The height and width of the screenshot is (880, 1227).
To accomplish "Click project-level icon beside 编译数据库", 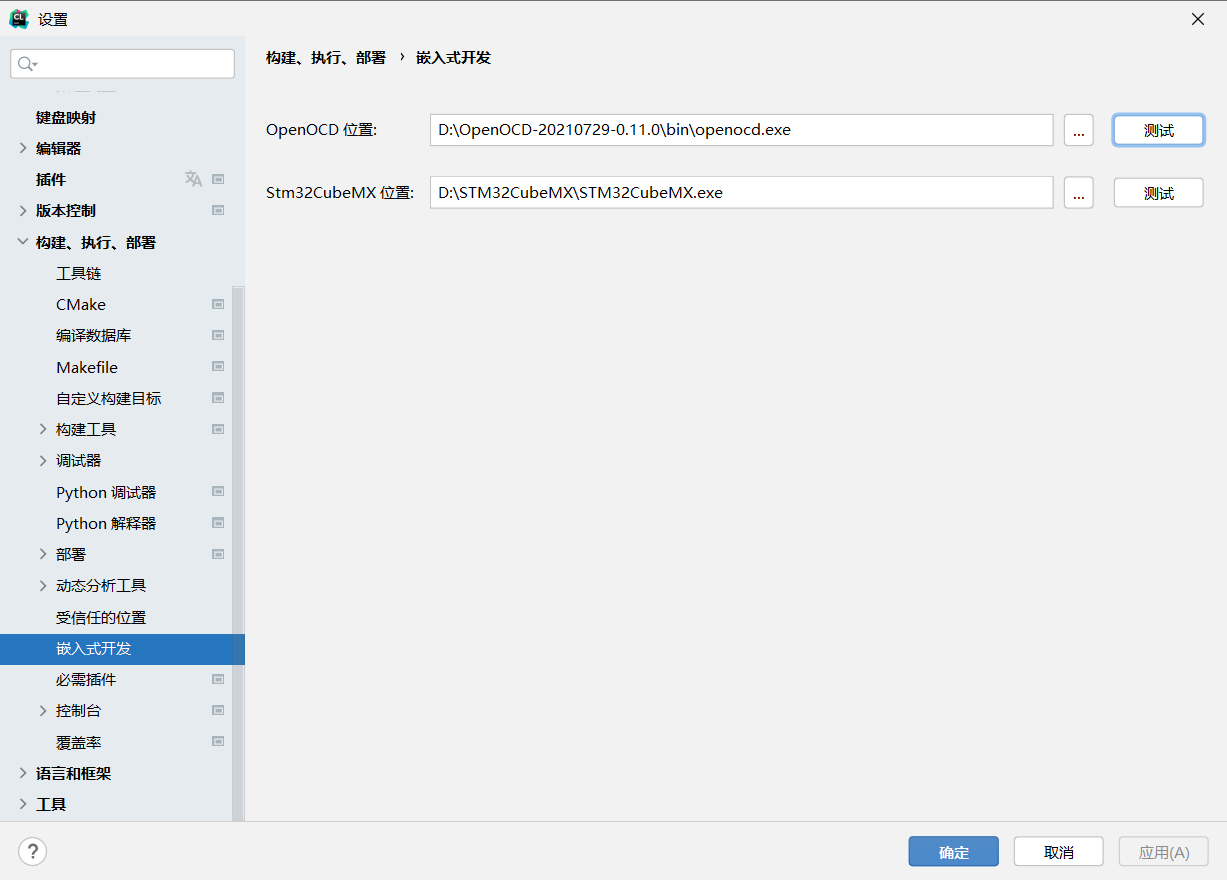I will point(218,335).
